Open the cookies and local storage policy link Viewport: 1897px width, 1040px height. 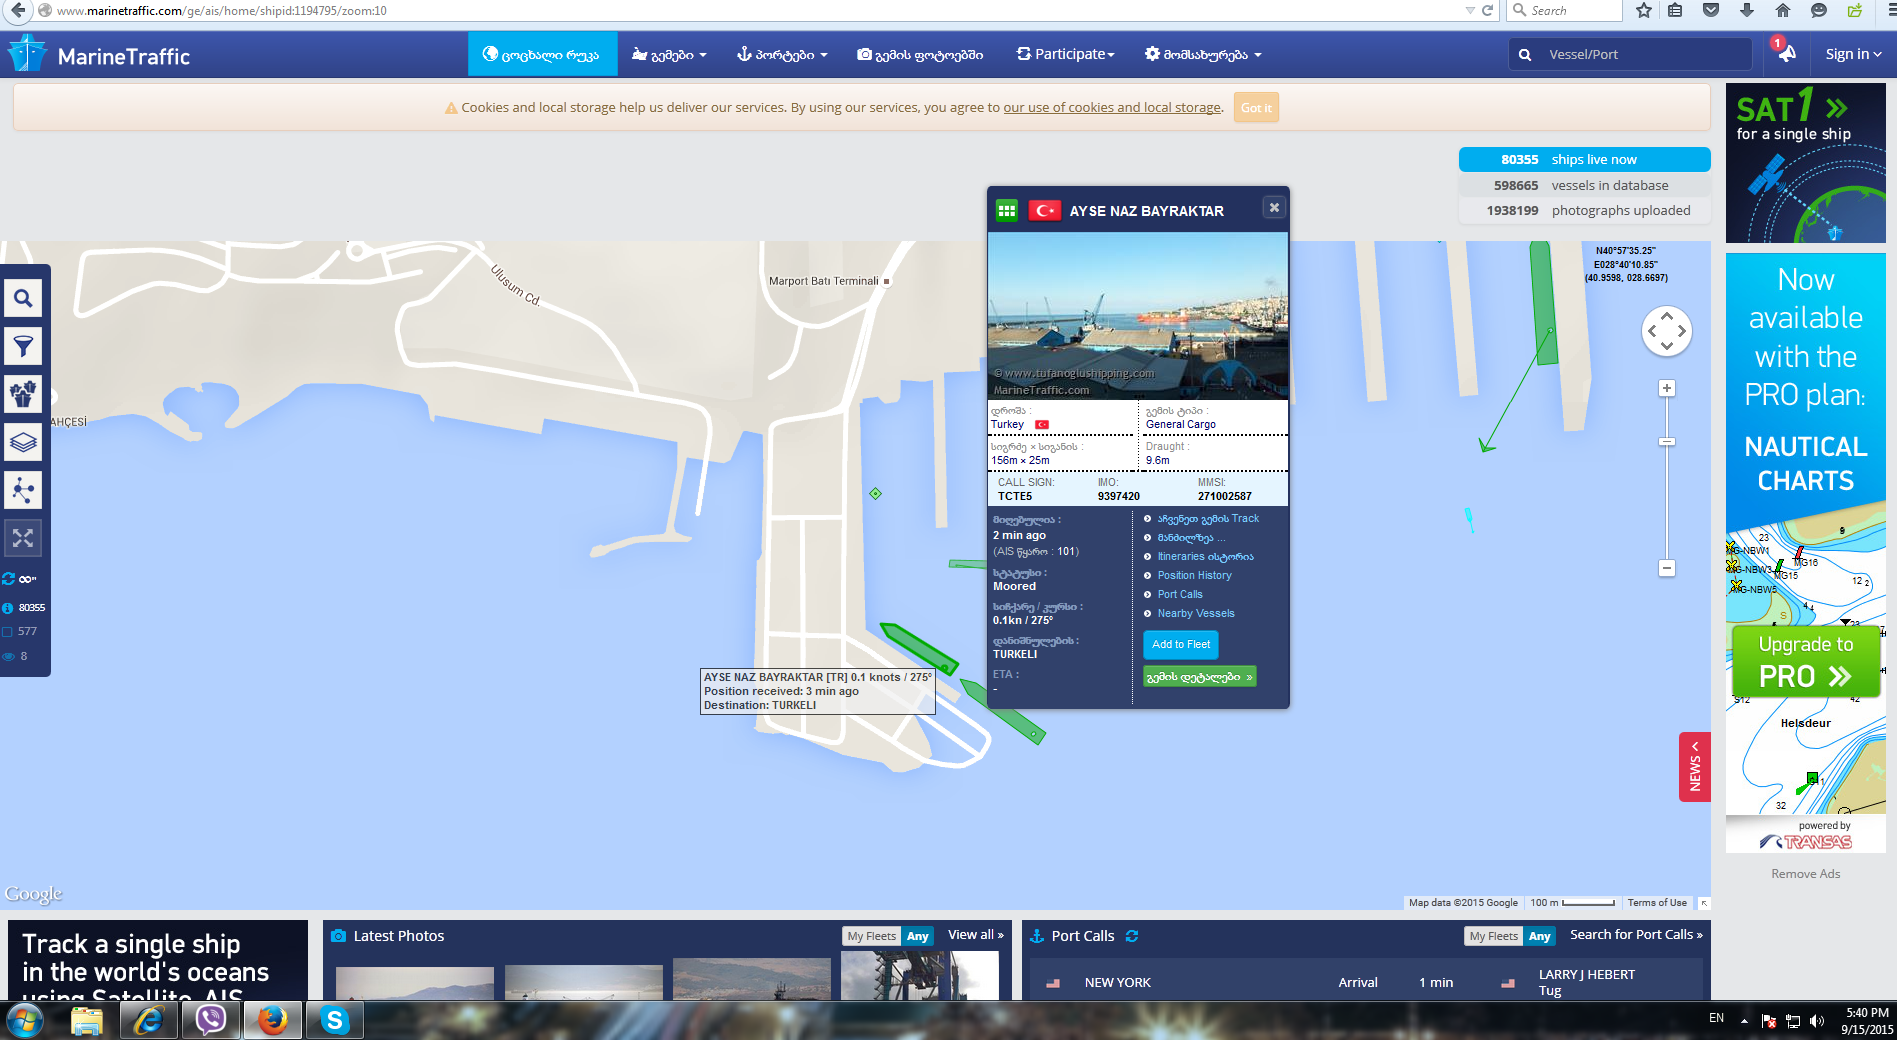point(1112,108)
